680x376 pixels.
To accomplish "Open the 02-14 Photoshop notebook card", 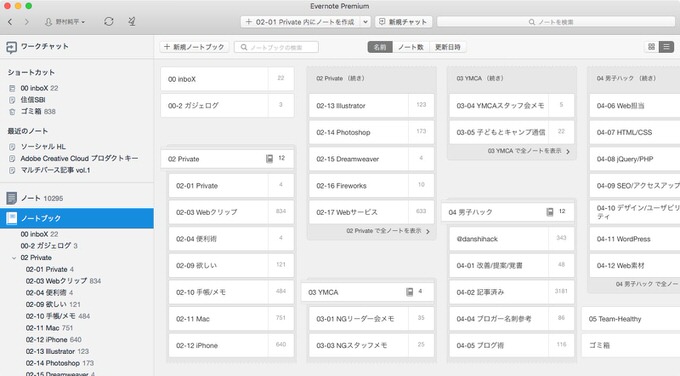I will (372, 132).
